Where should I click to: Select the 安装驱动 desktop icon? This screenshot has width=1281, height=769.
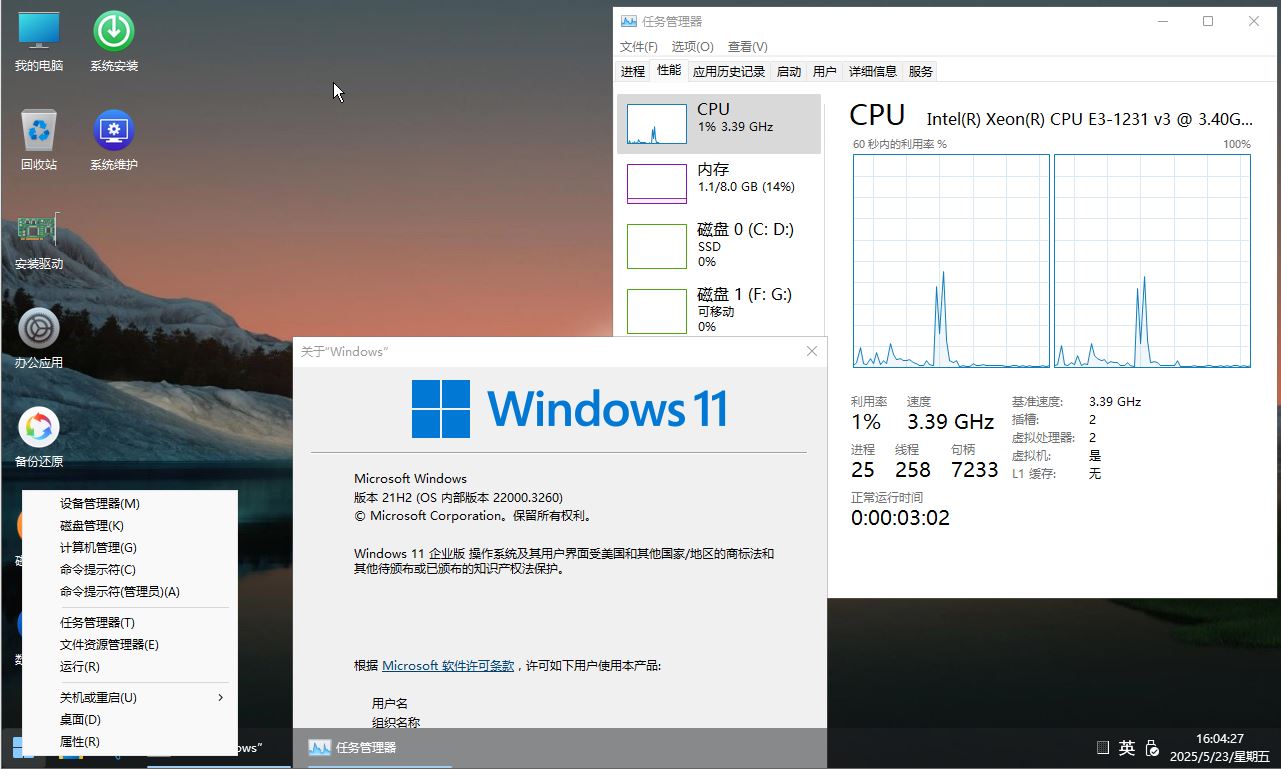tap(39, 240)
